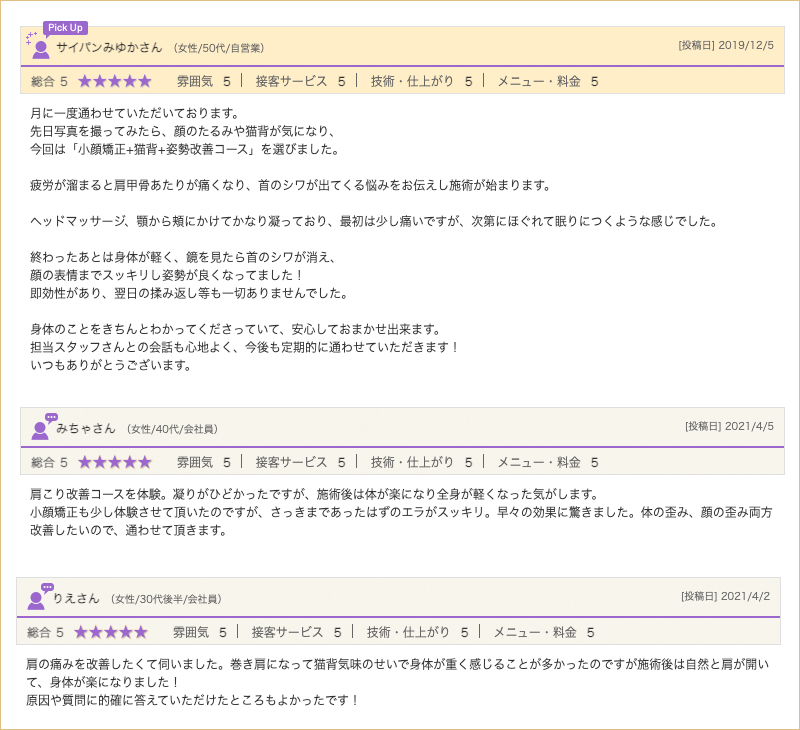
Task: Click reviewer name サイパンみゆかさん
Action: click(x=109, y=48)
